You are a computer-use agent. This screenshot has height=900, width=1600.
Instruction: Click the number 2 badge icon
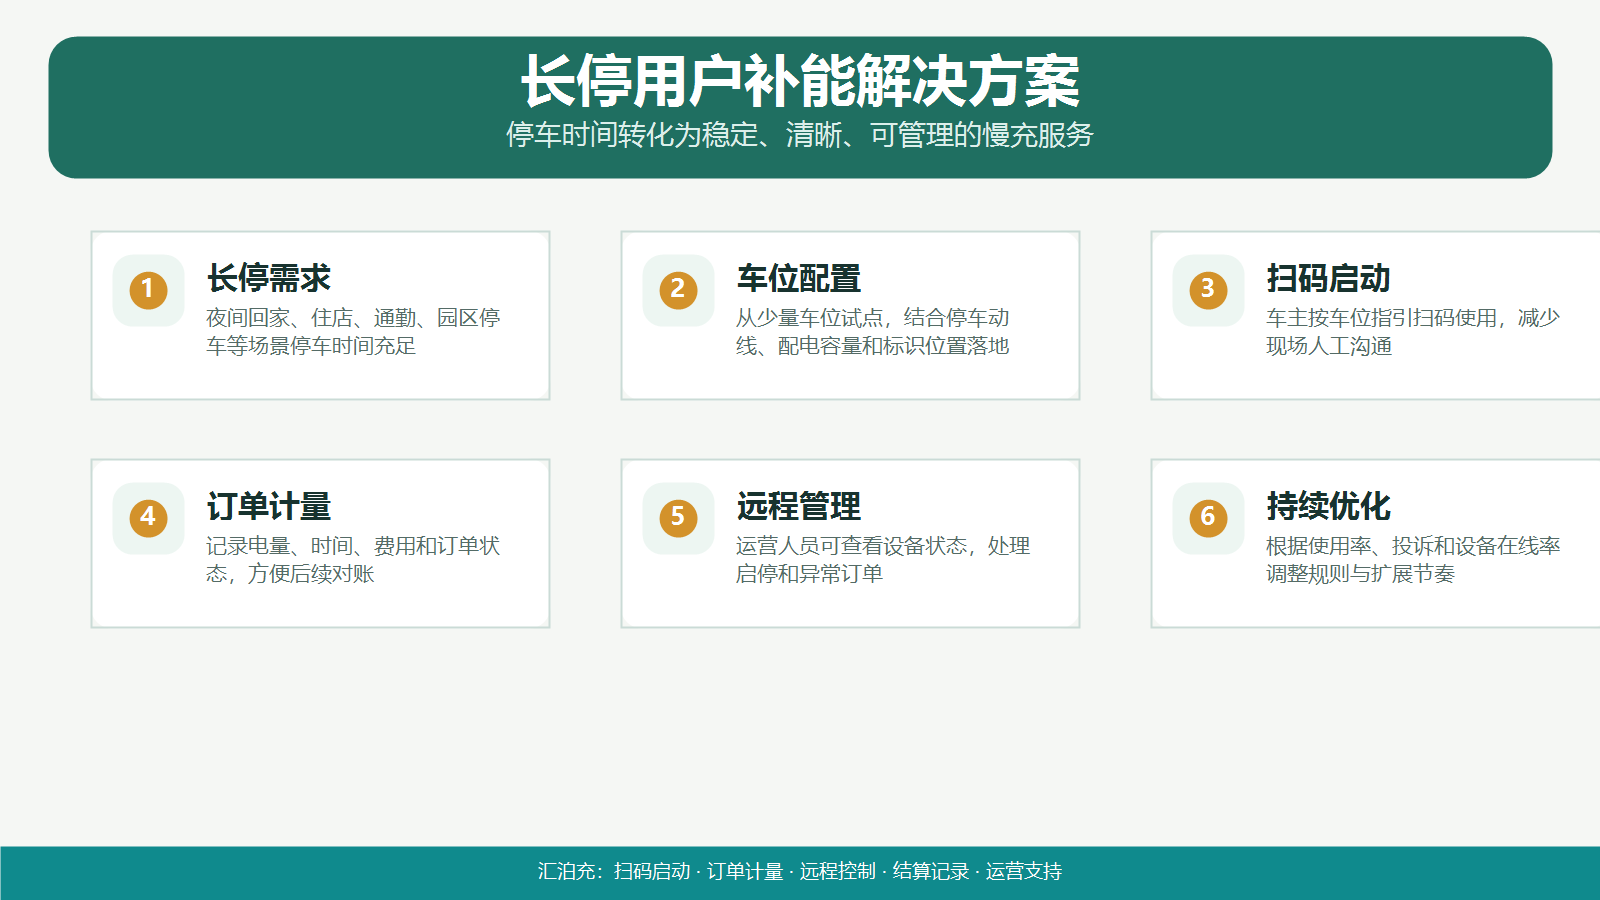click(678, 290)
